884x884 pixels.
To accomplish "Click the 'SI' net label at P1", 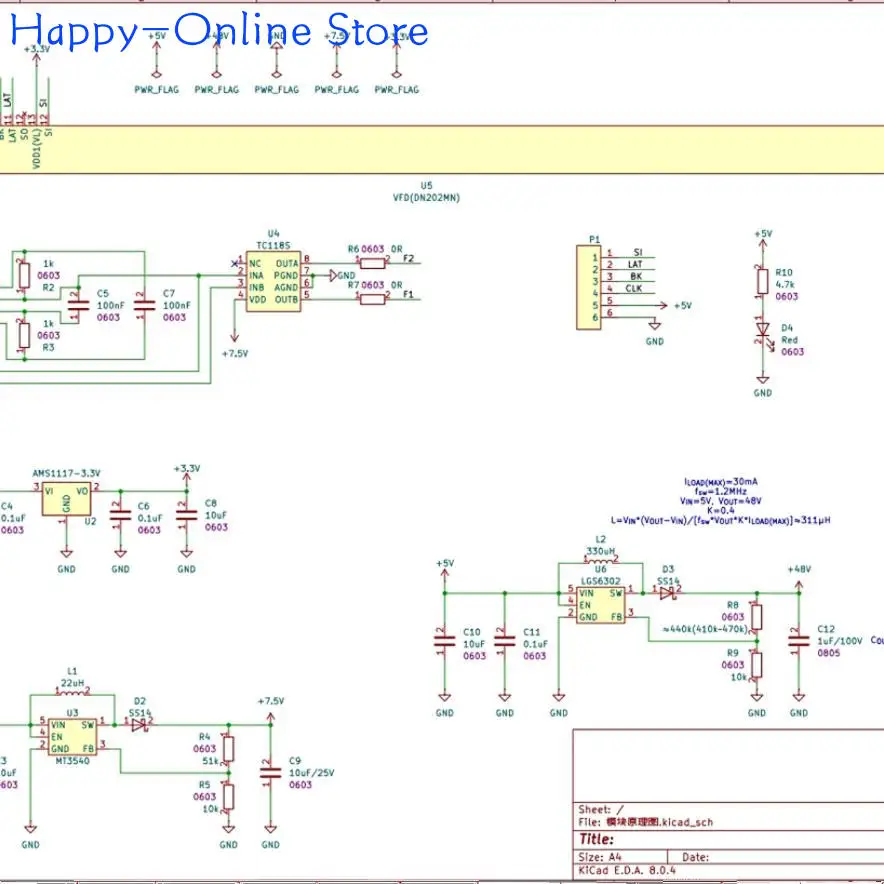I will tap(638, 252).
